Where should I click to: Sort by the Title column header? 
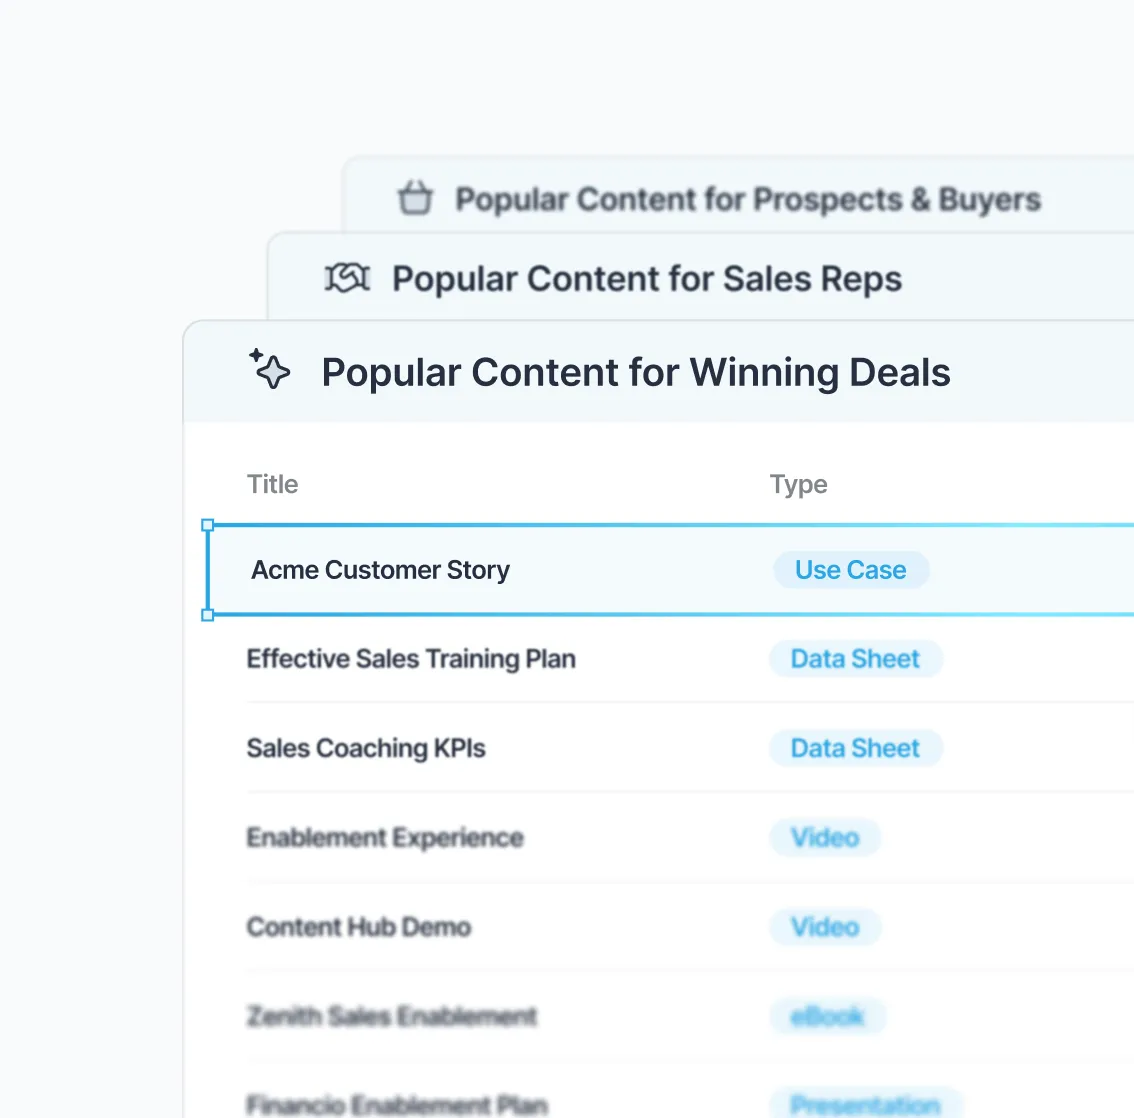click(x=273, y=484)
